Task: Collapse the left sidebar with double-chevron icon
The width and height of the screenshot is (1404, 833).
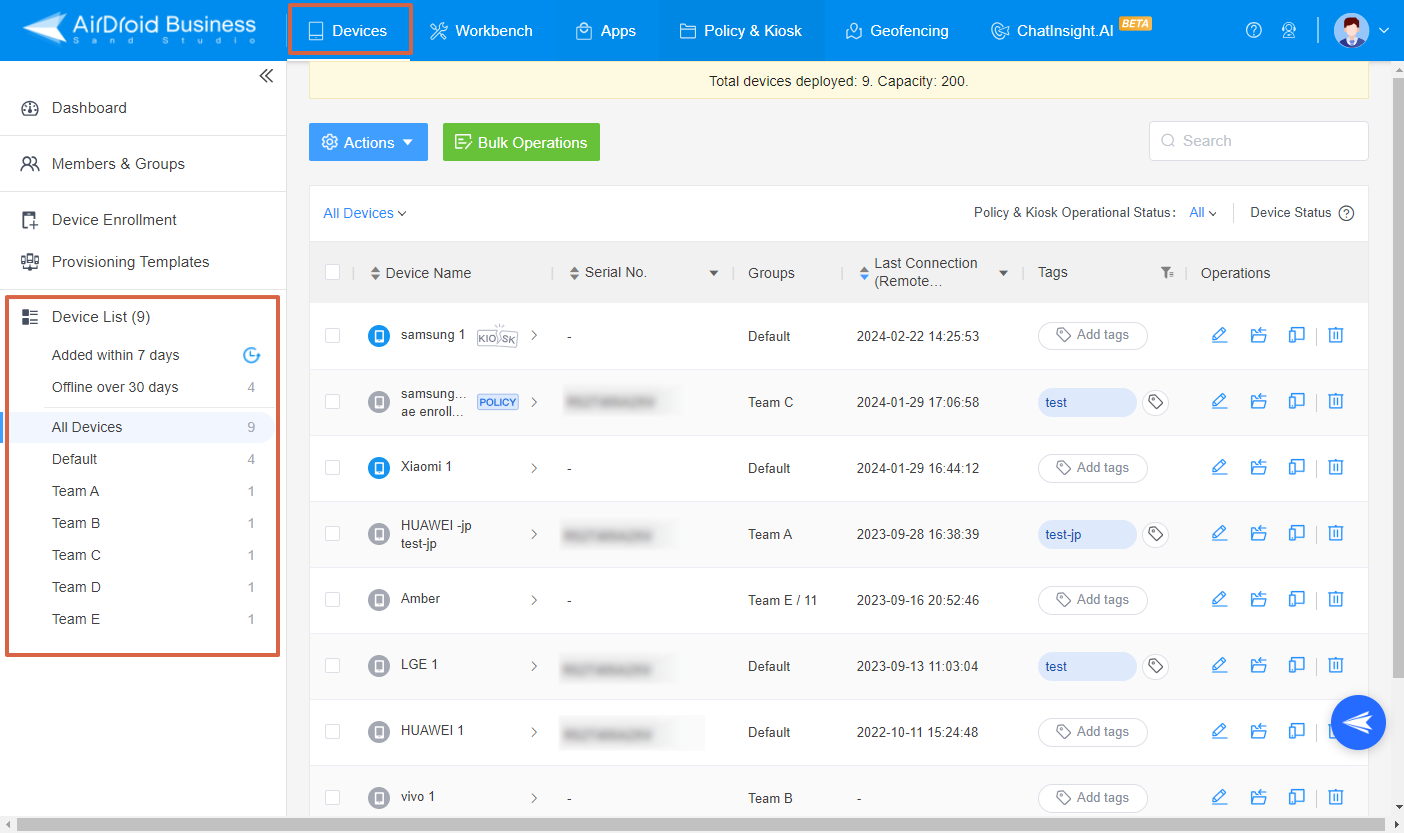Action: tap(266, 76)
